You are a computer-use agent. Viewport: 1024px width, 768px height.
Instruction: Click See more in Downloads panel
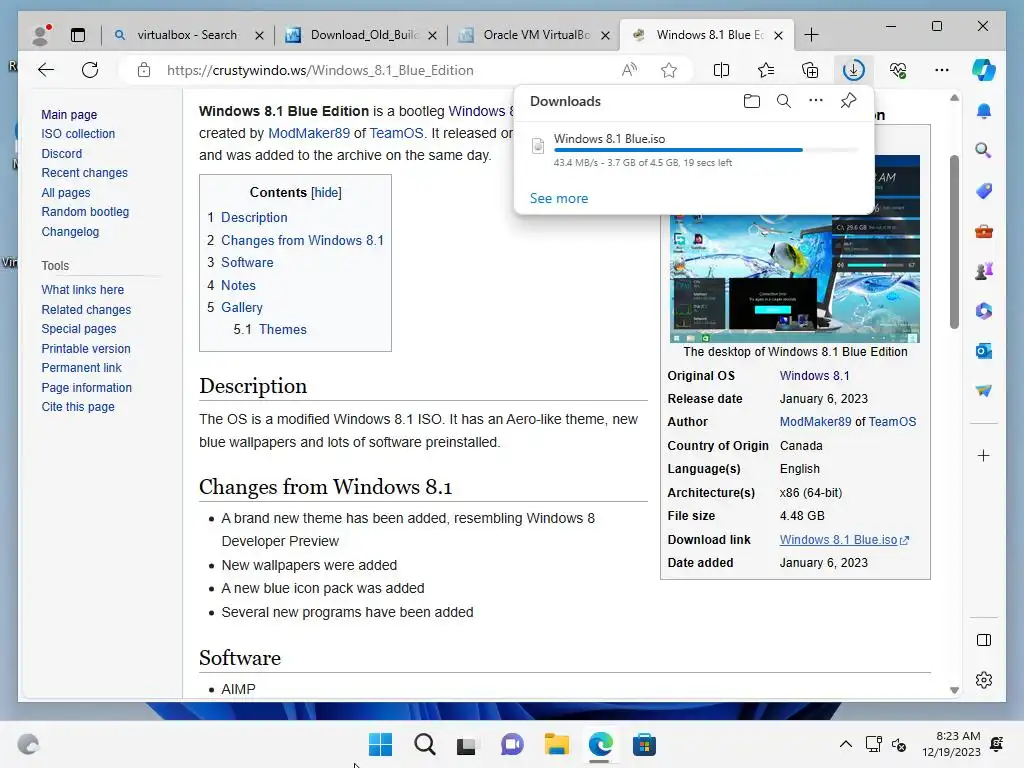[x=559, y=198]
